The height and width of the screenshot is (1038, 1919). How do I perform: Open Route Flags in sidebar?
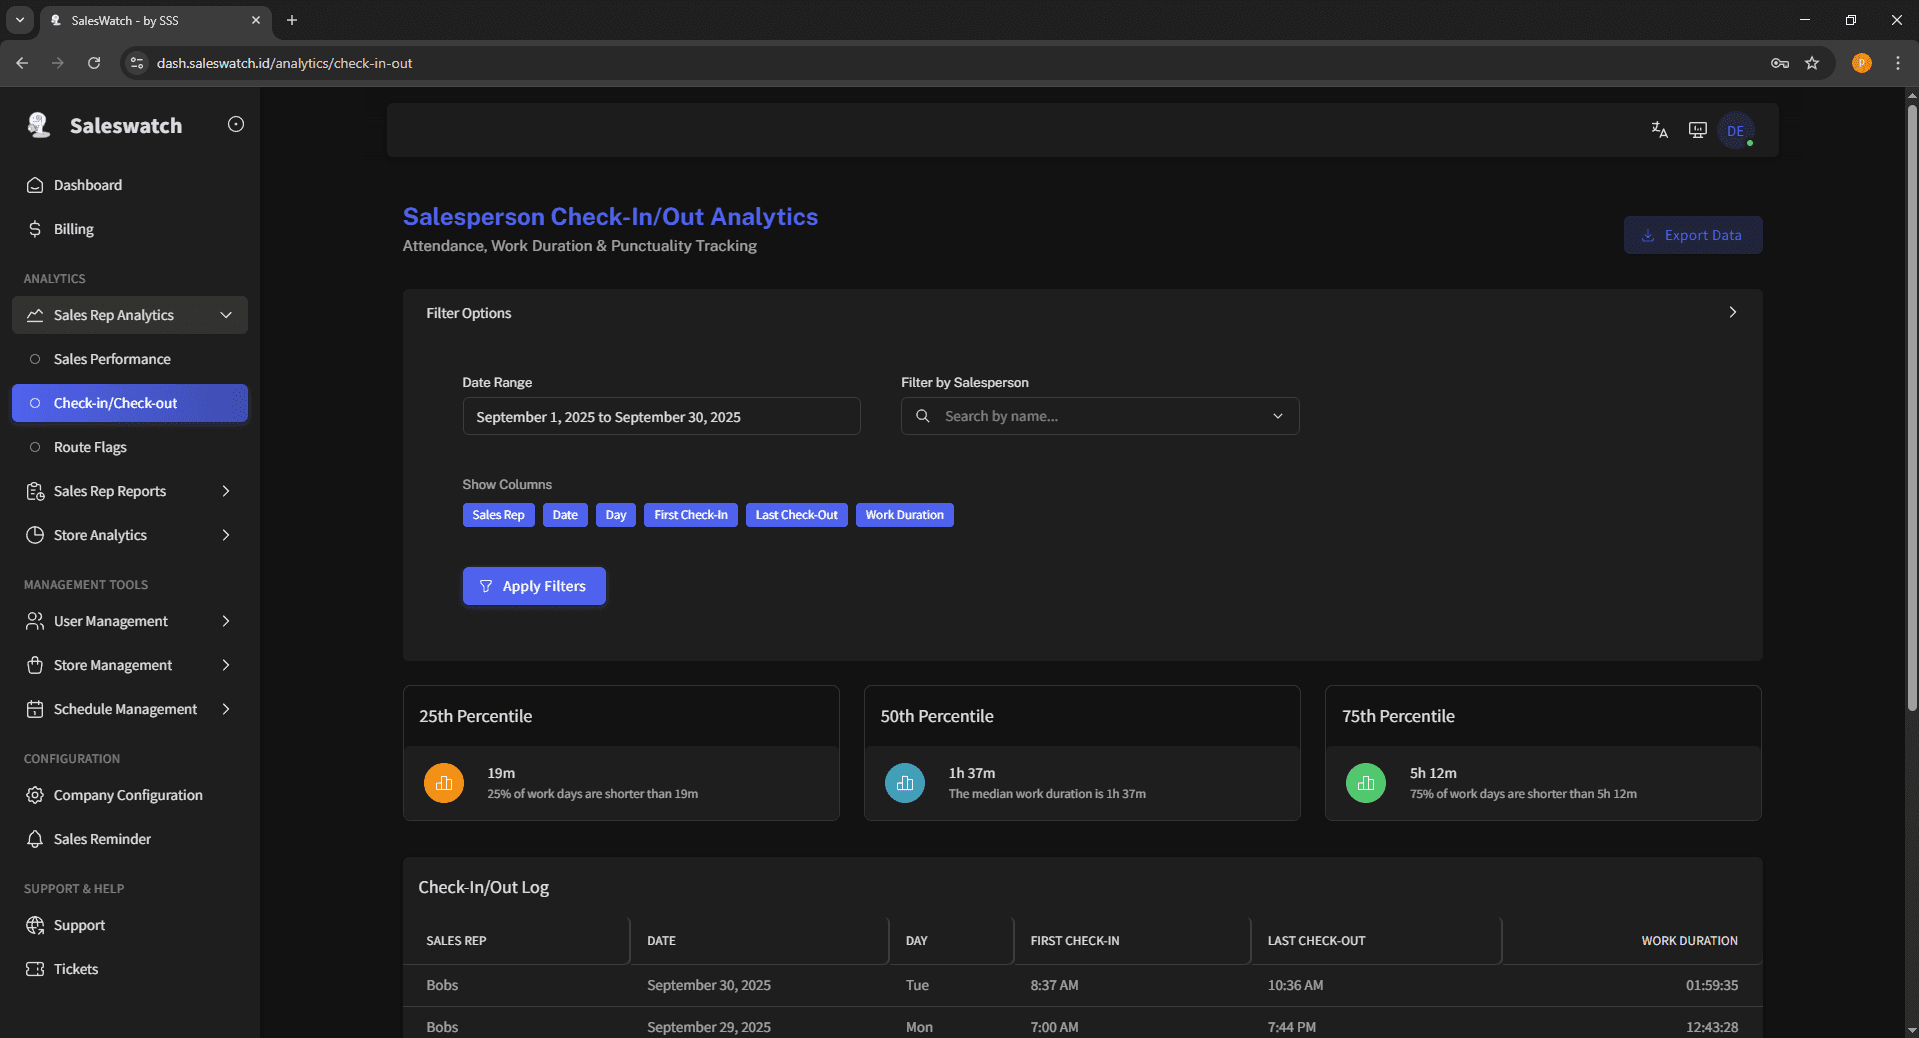90,447
